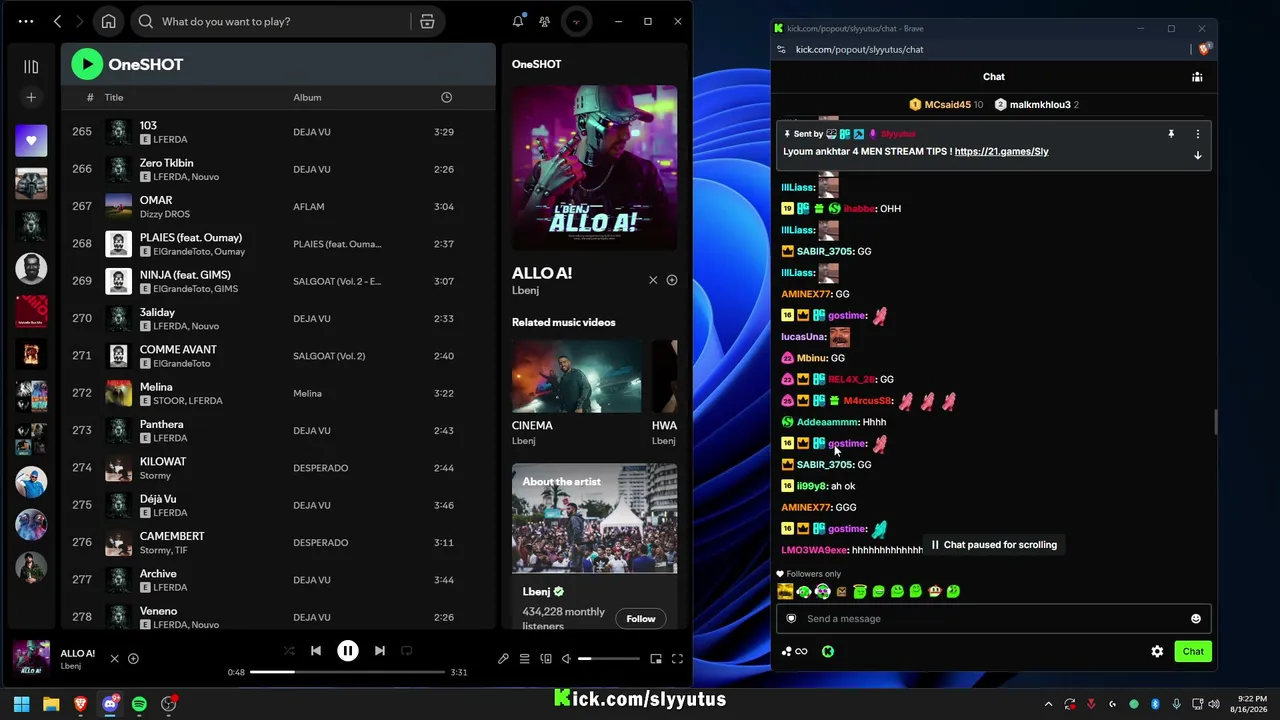The image size is (1280, 720).
Task: Go back in Spotify navigation
Action: 57,21
